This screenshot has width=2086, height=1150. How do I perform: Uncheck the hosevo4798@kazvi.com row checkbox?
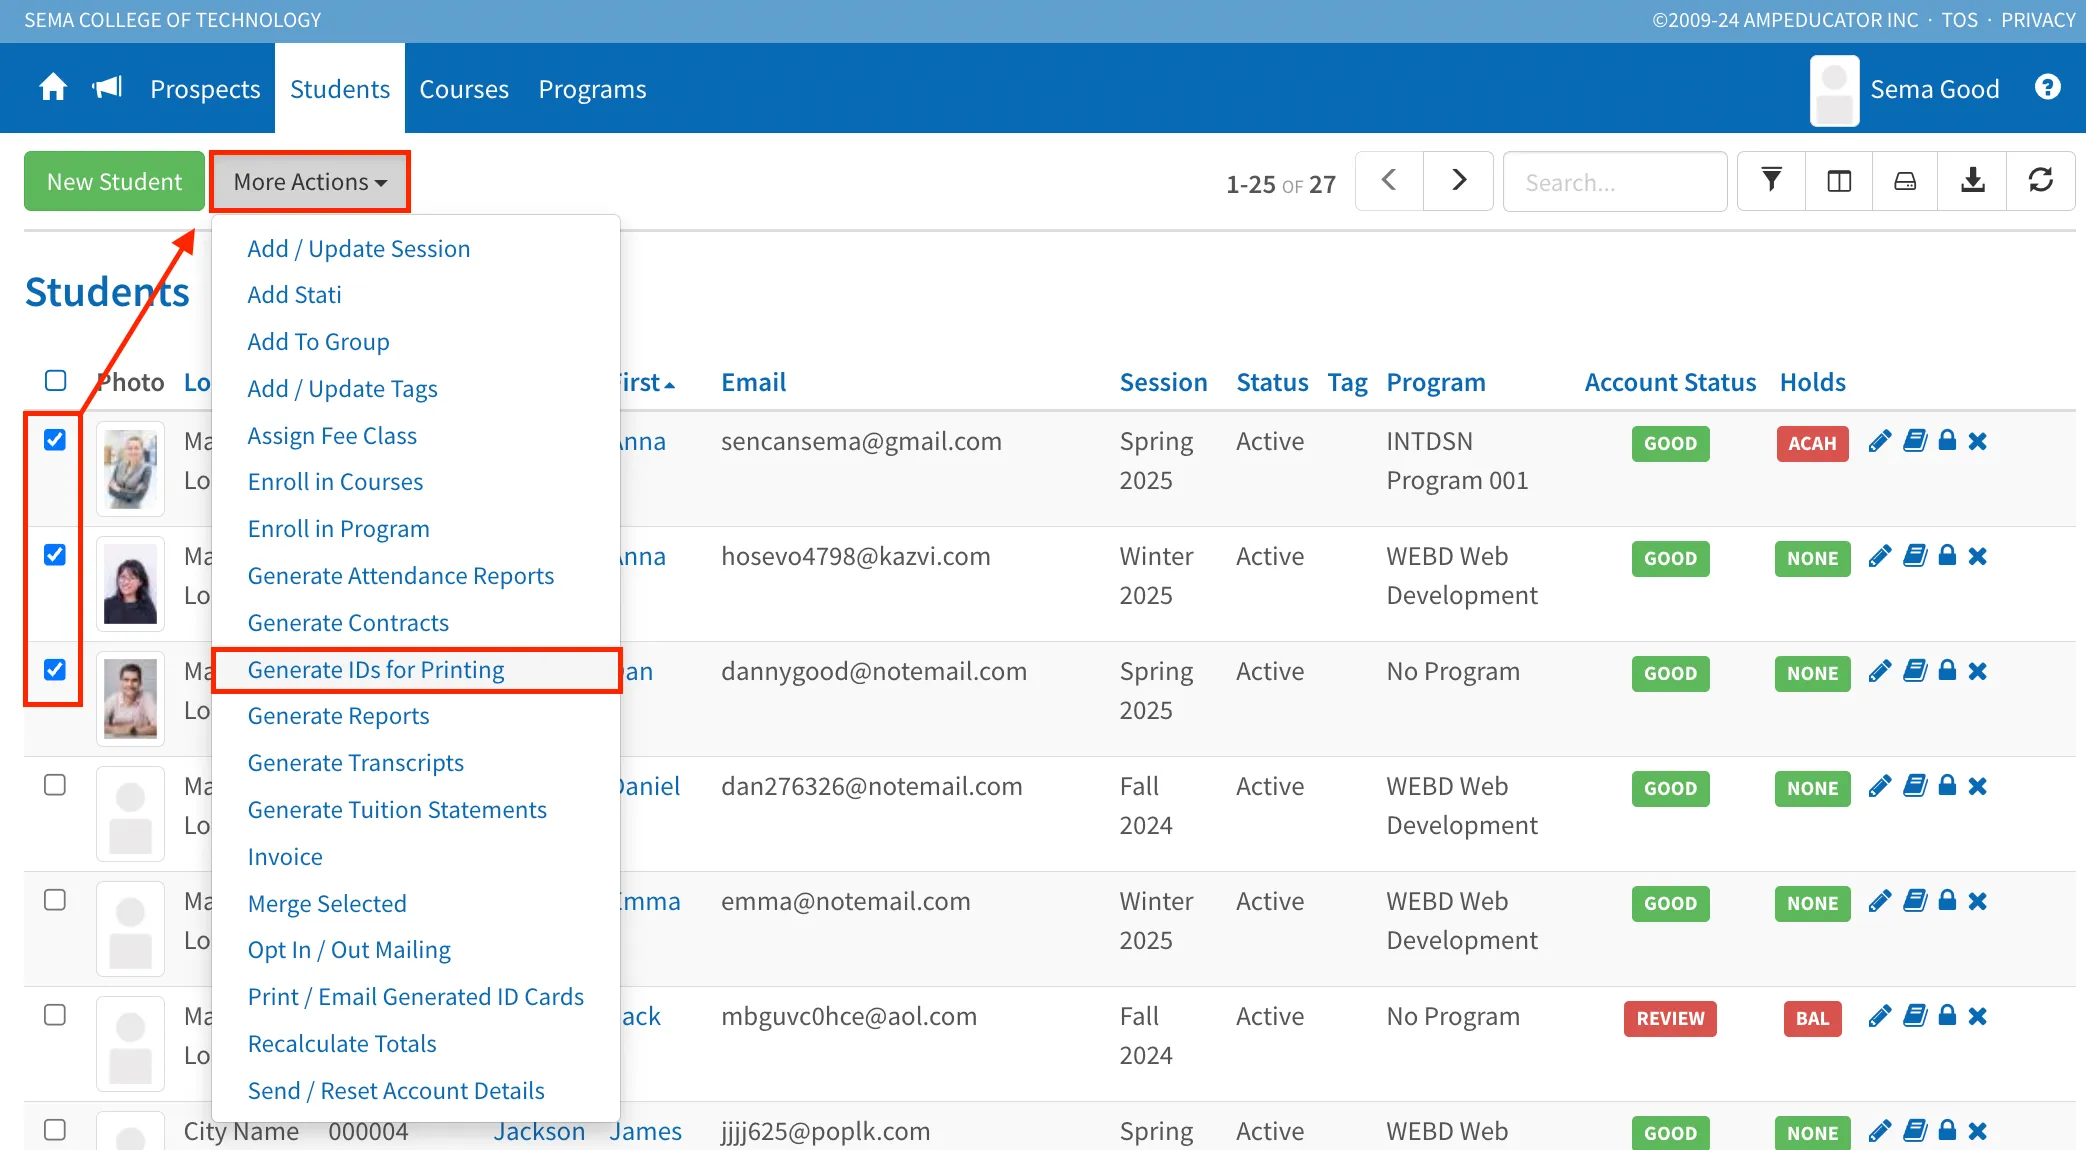55,555
